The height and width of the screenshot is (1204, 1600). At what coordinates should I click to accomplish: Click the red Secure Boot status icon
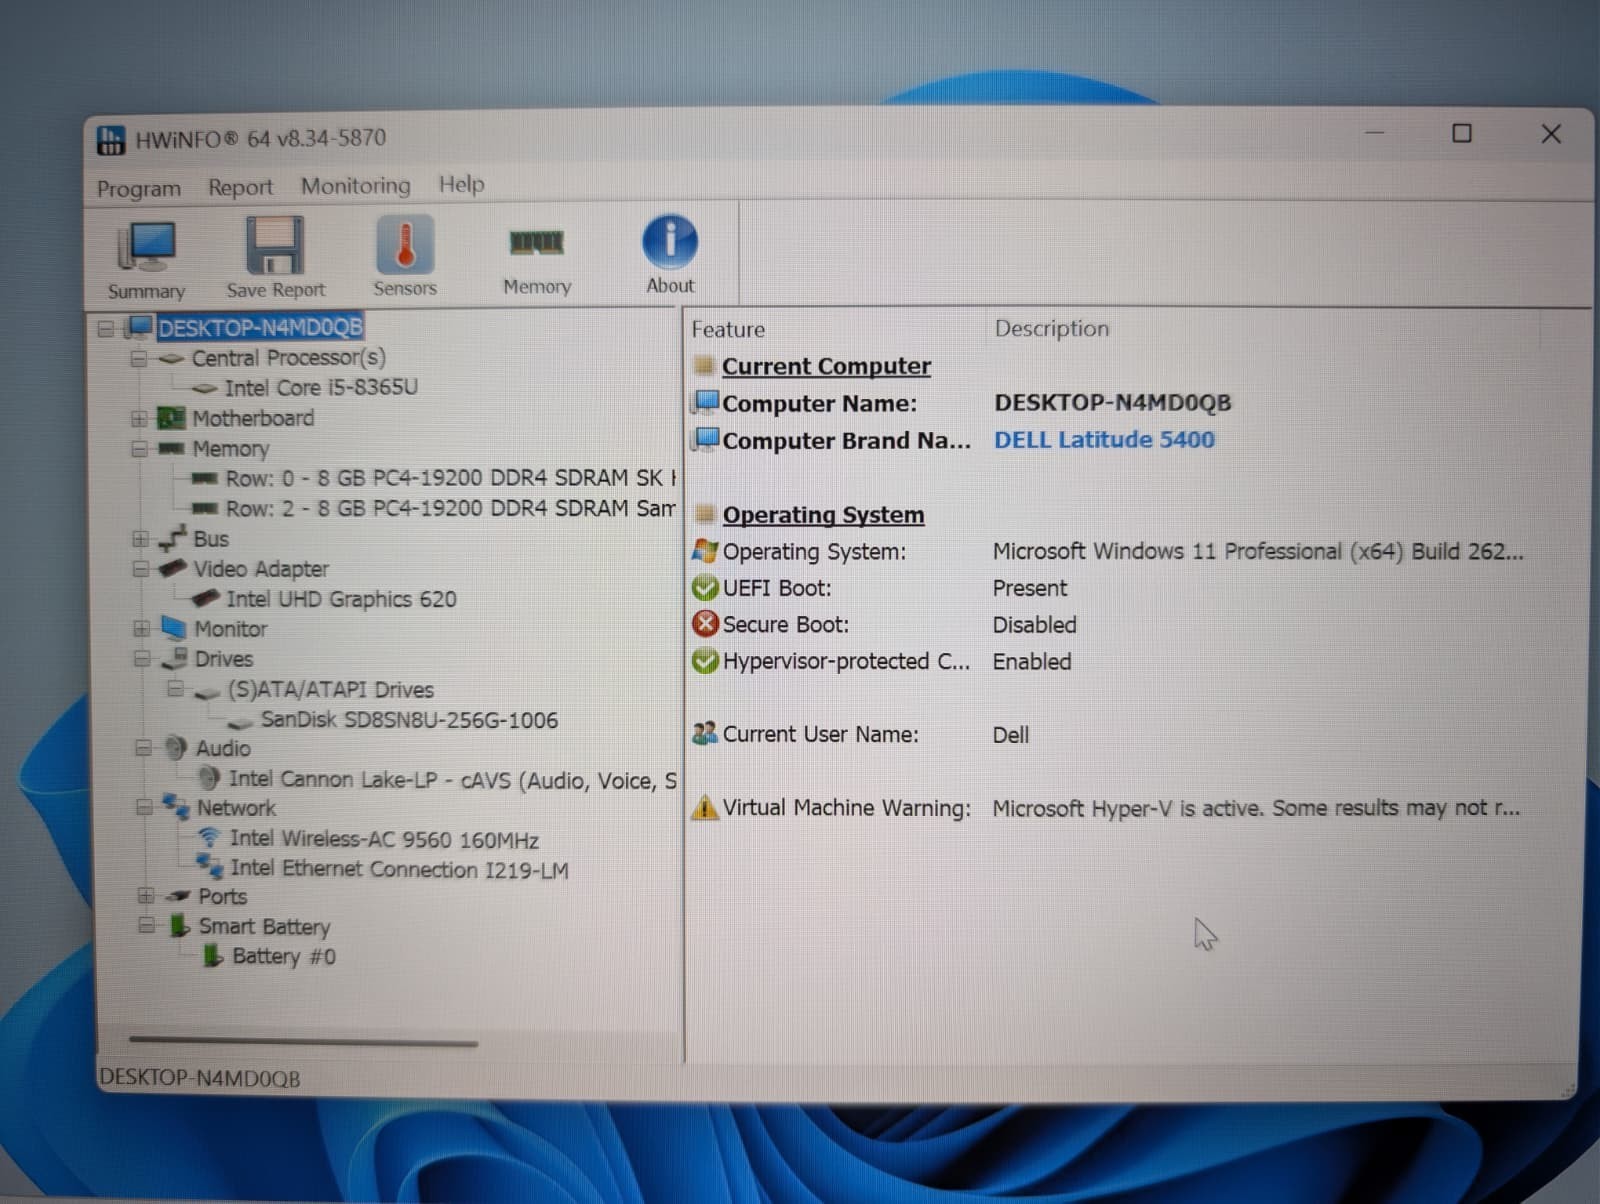coord(705,624)
